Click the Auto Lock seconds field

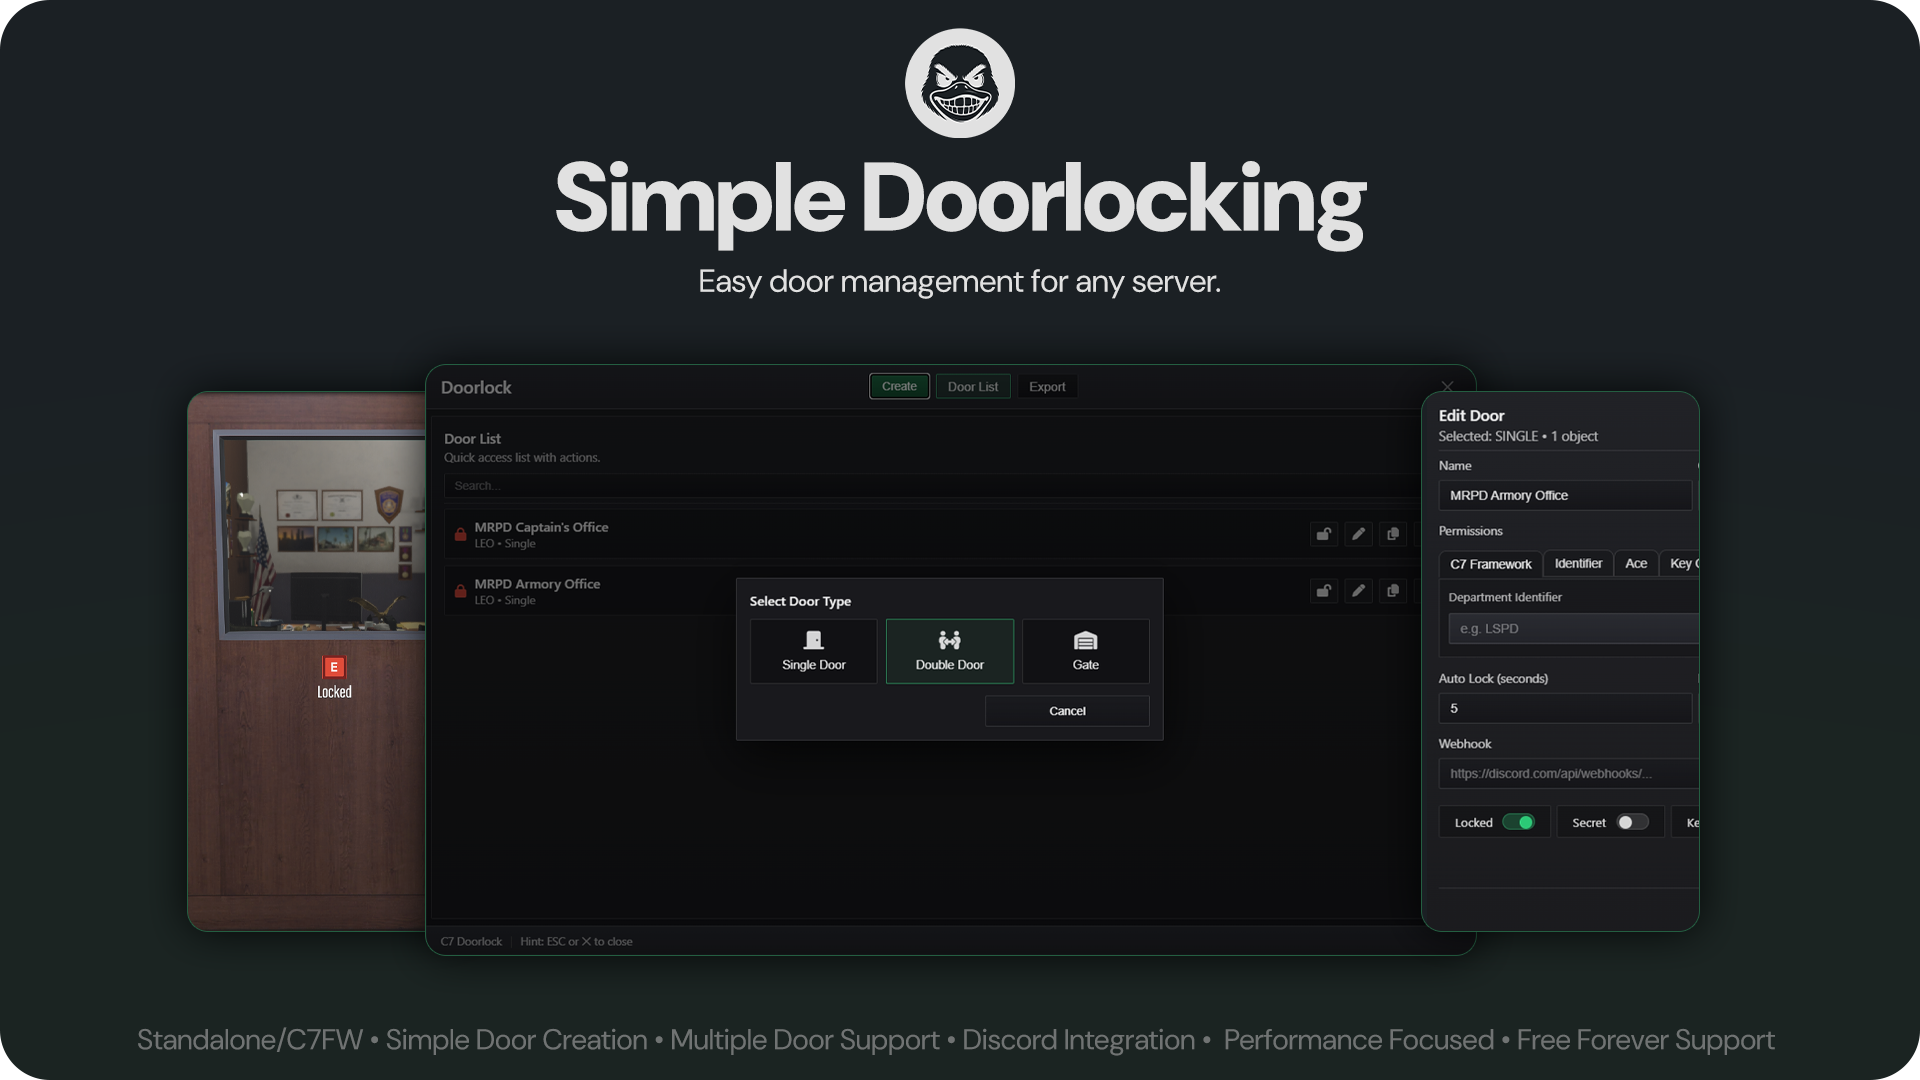1565,708
